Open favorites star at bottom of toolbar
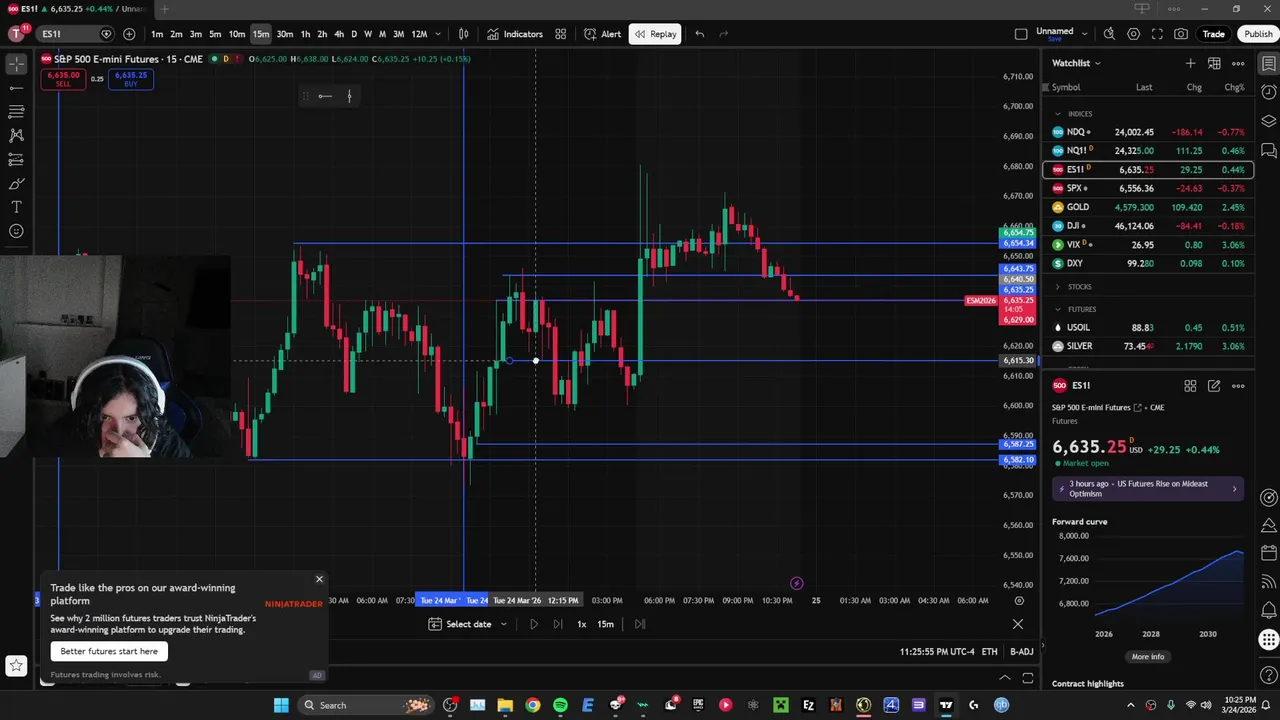The image size is (1280, 720). [x=16, y=665]
